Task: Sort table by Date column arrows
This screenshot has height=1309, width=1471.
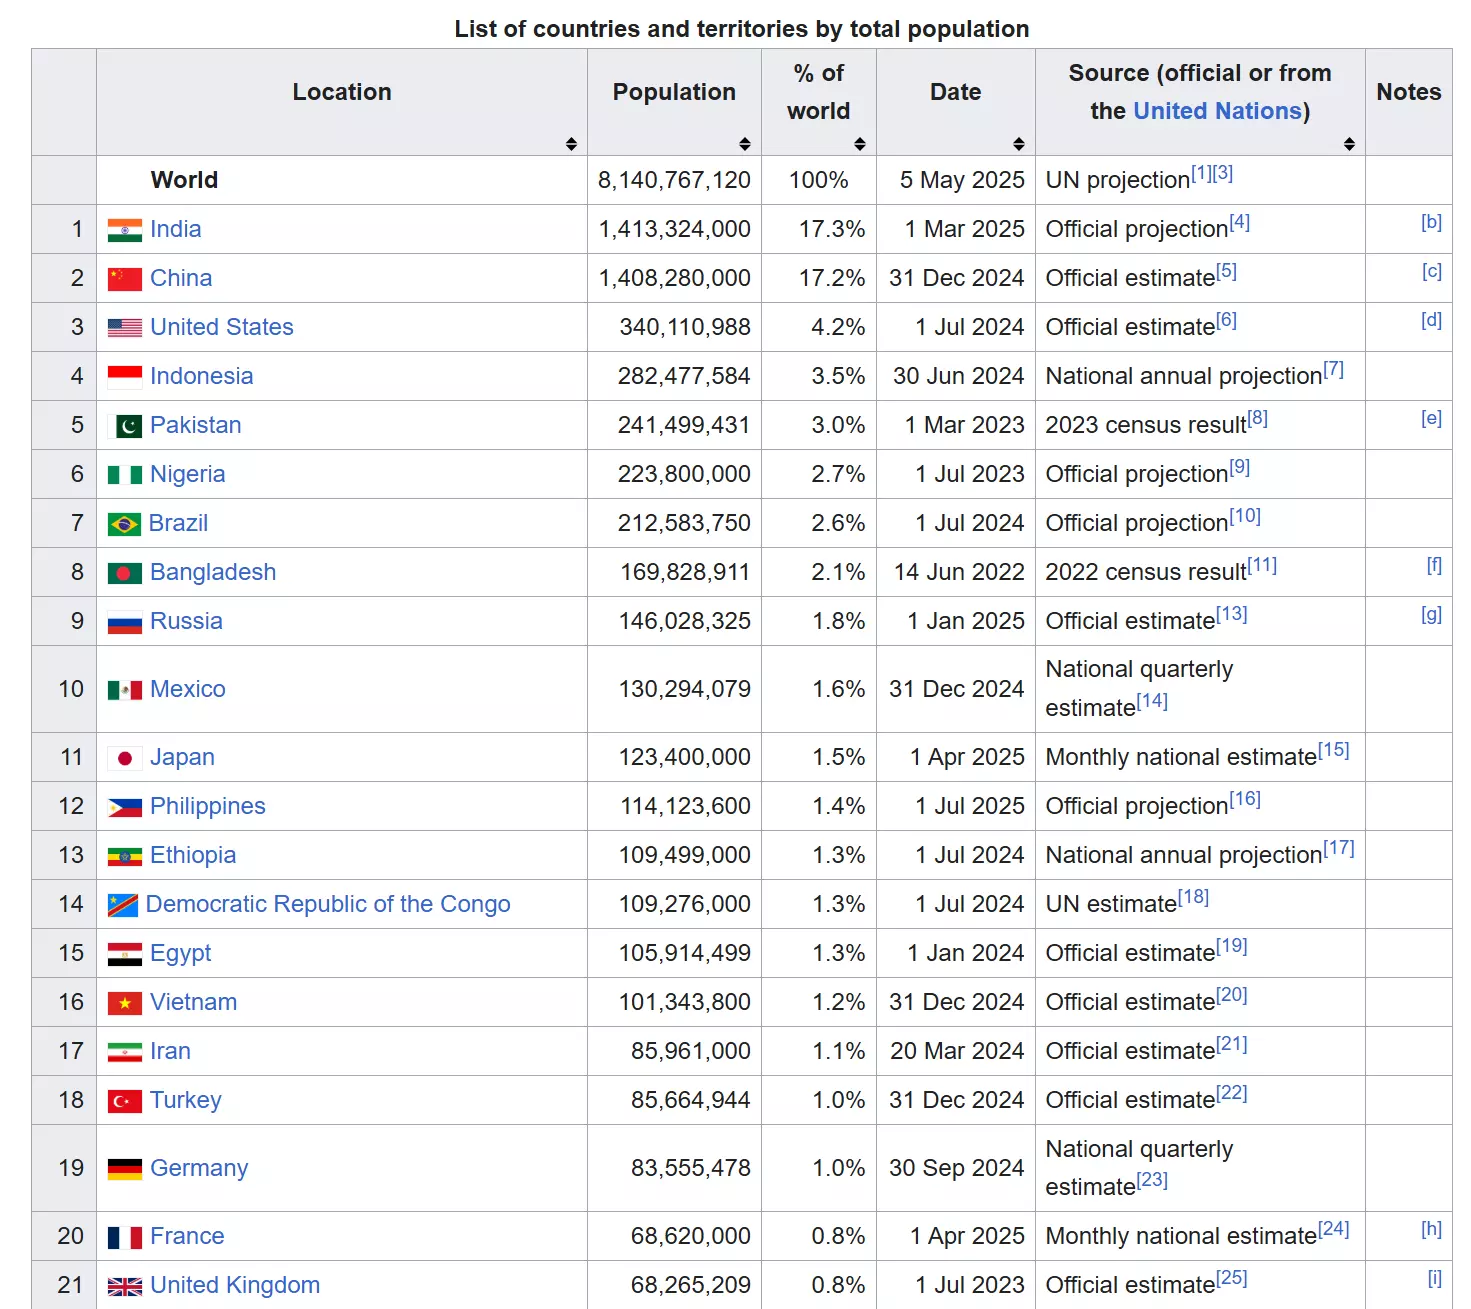Action: (x=1019, y=144)
